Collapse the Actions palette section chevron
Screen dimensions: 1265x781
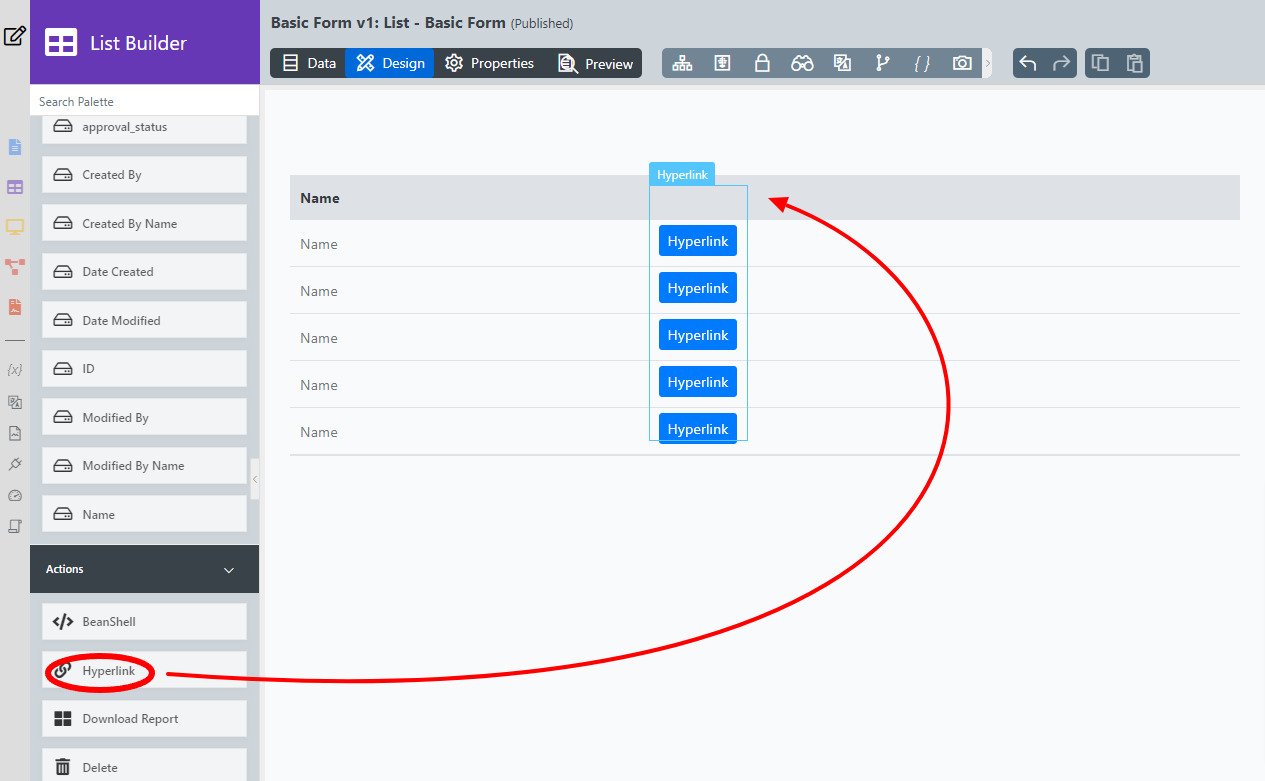point(229,570)
